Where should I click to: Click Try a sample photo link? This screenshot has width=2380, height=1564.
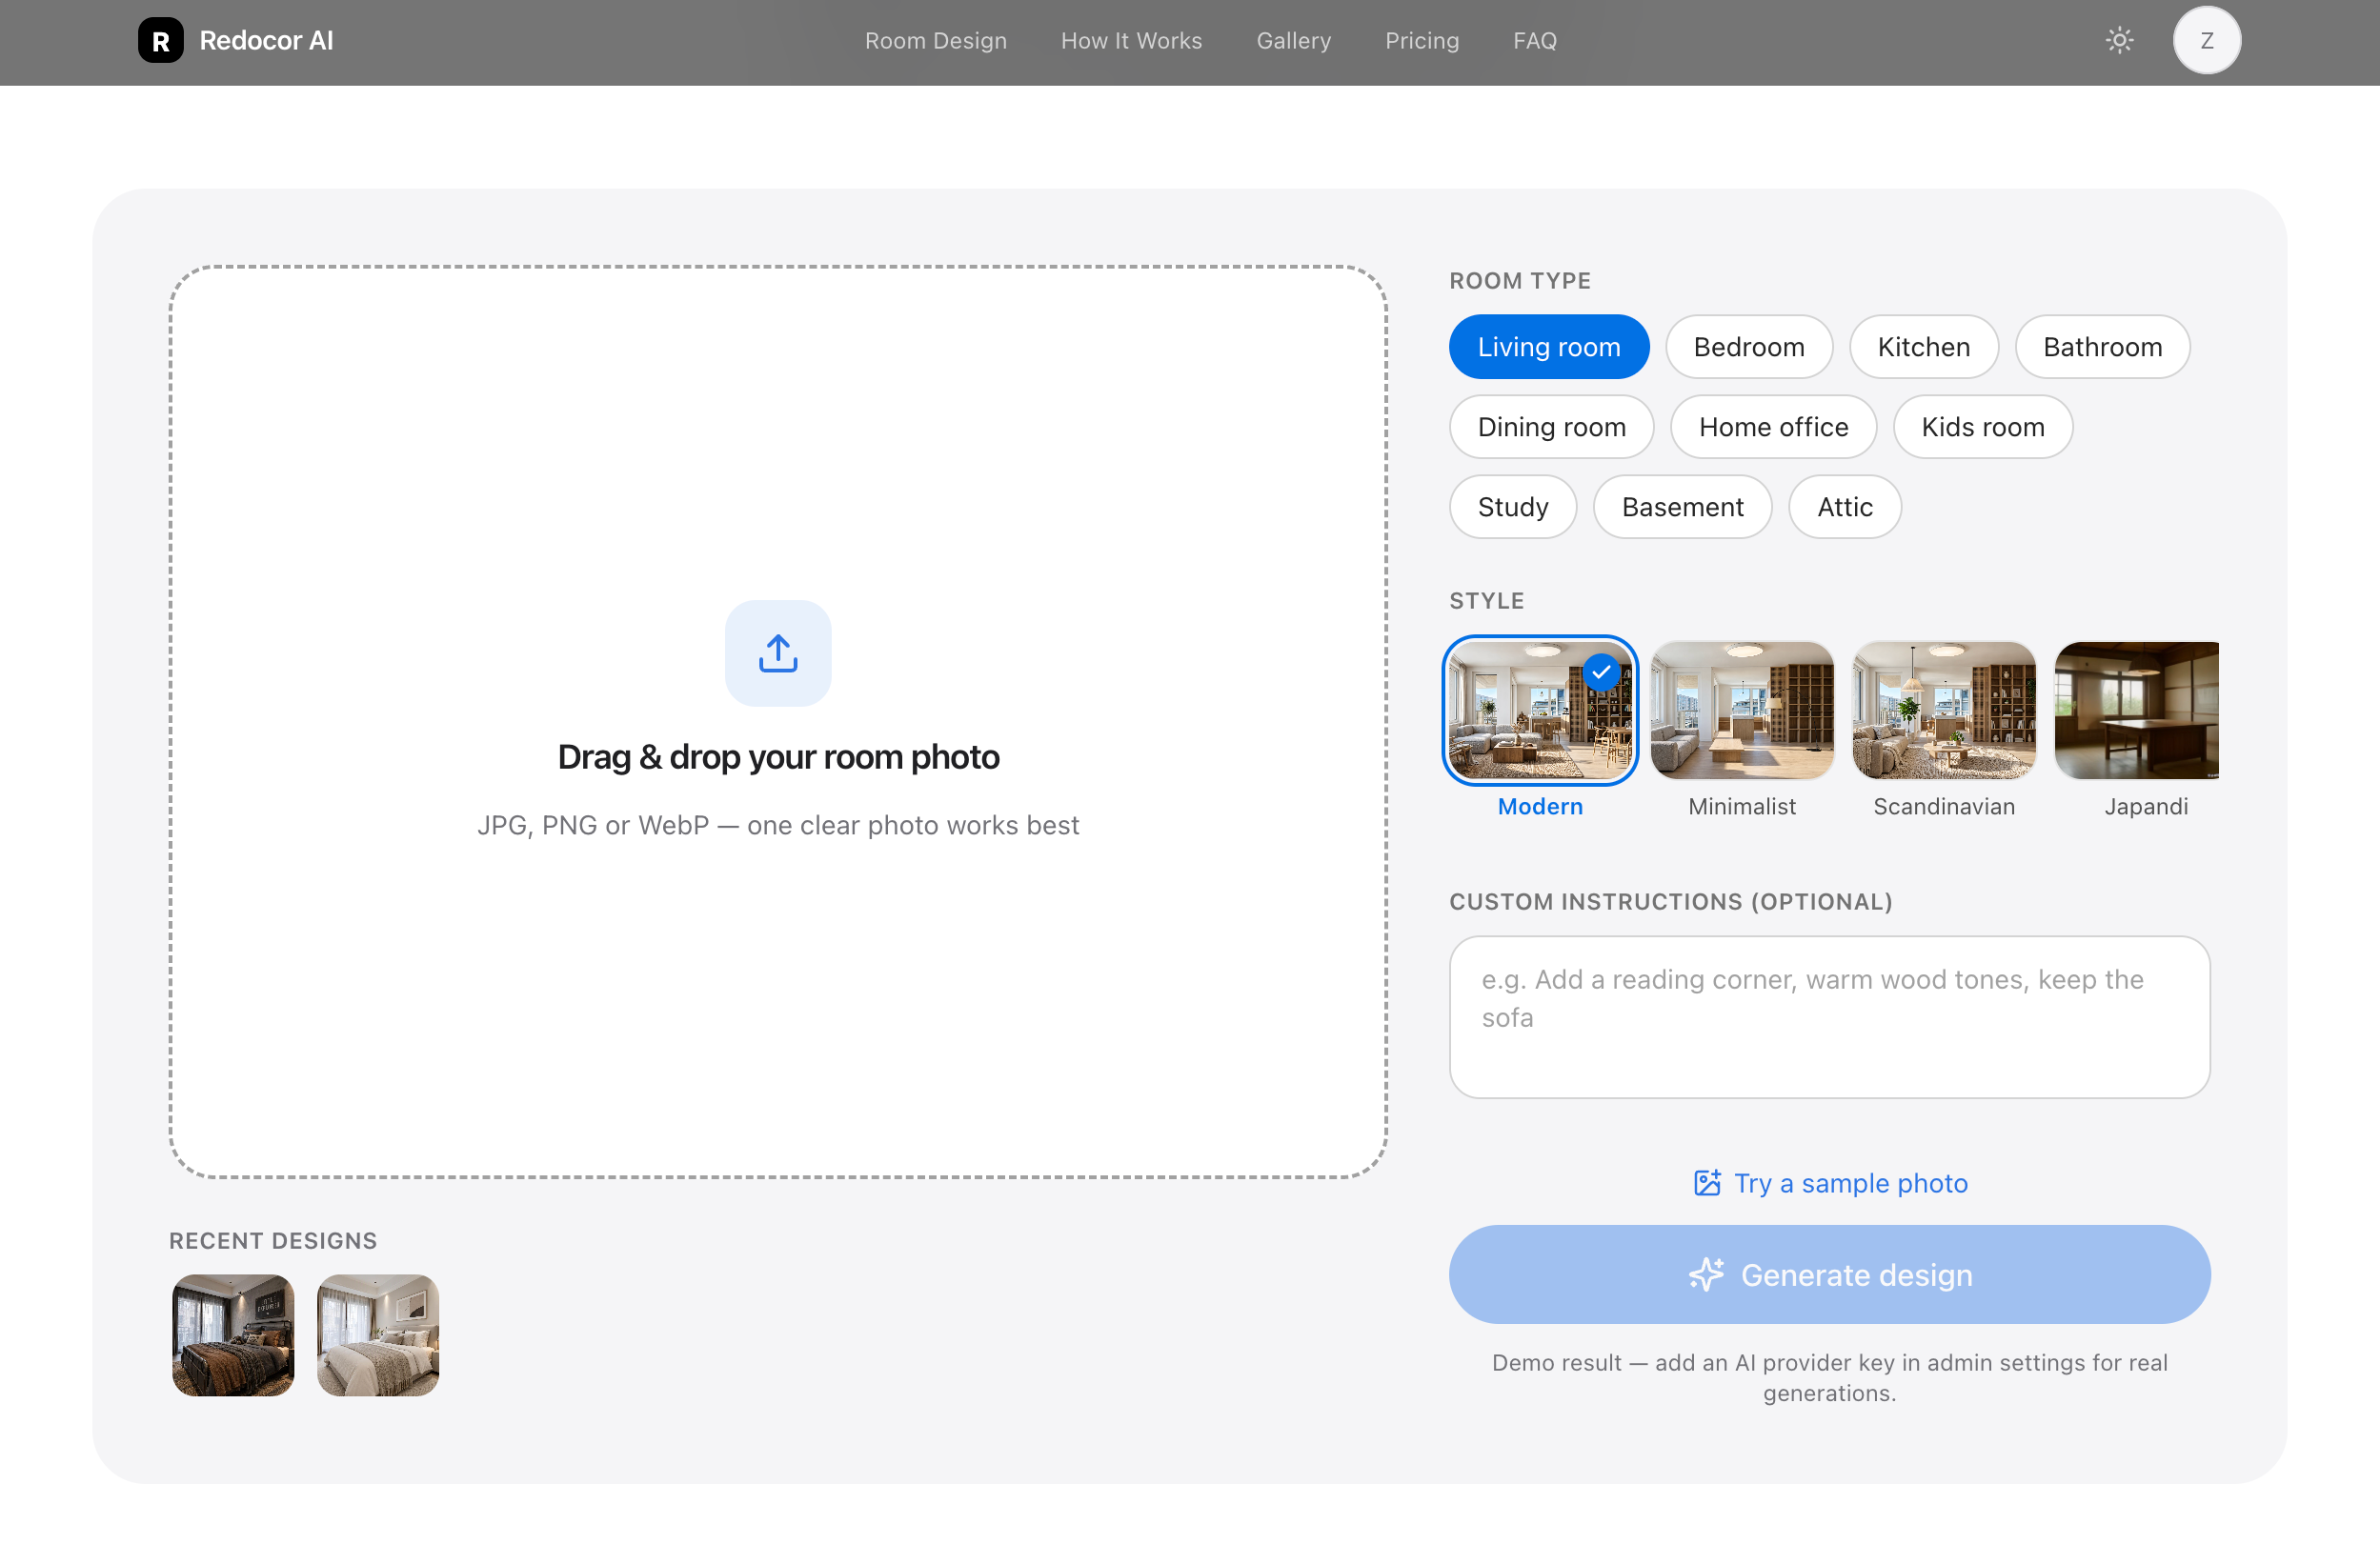coord(1829,1183)
